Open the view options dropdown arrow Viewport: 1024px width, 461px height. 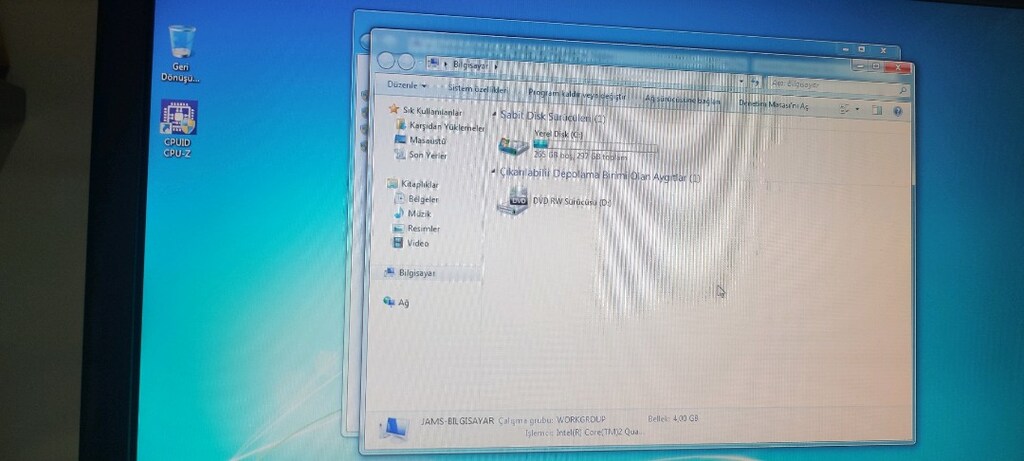(x=857, y=110)
